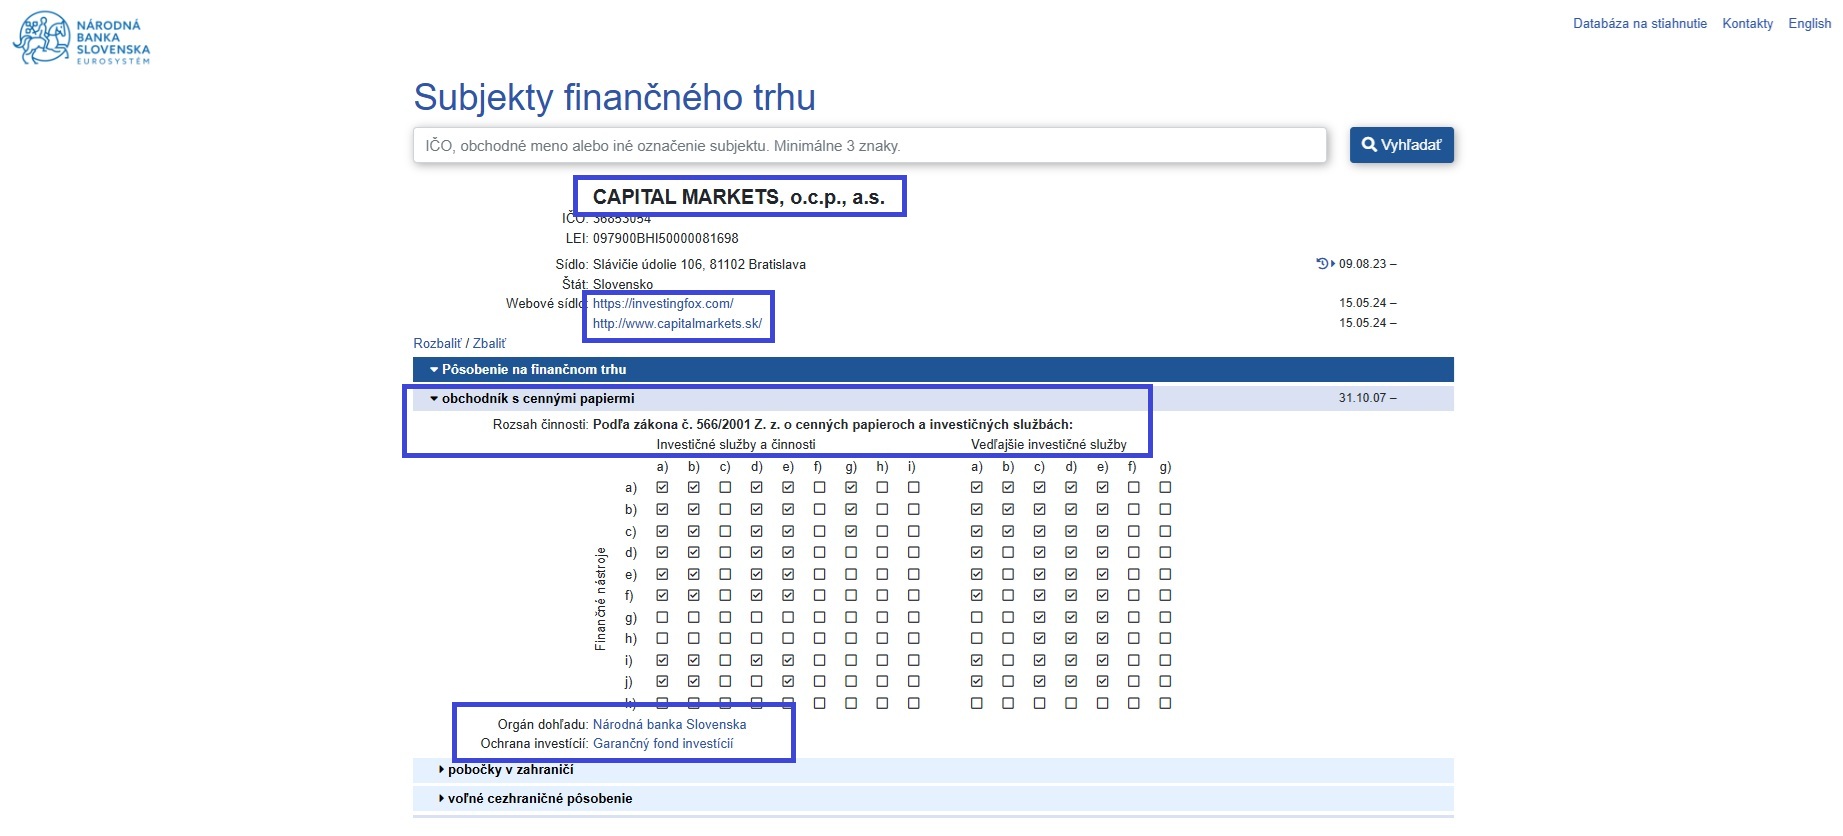1843x836 pixels.
Task: Toggle Investičné služby checkbox row b) column g)
Action: point(851,509)
